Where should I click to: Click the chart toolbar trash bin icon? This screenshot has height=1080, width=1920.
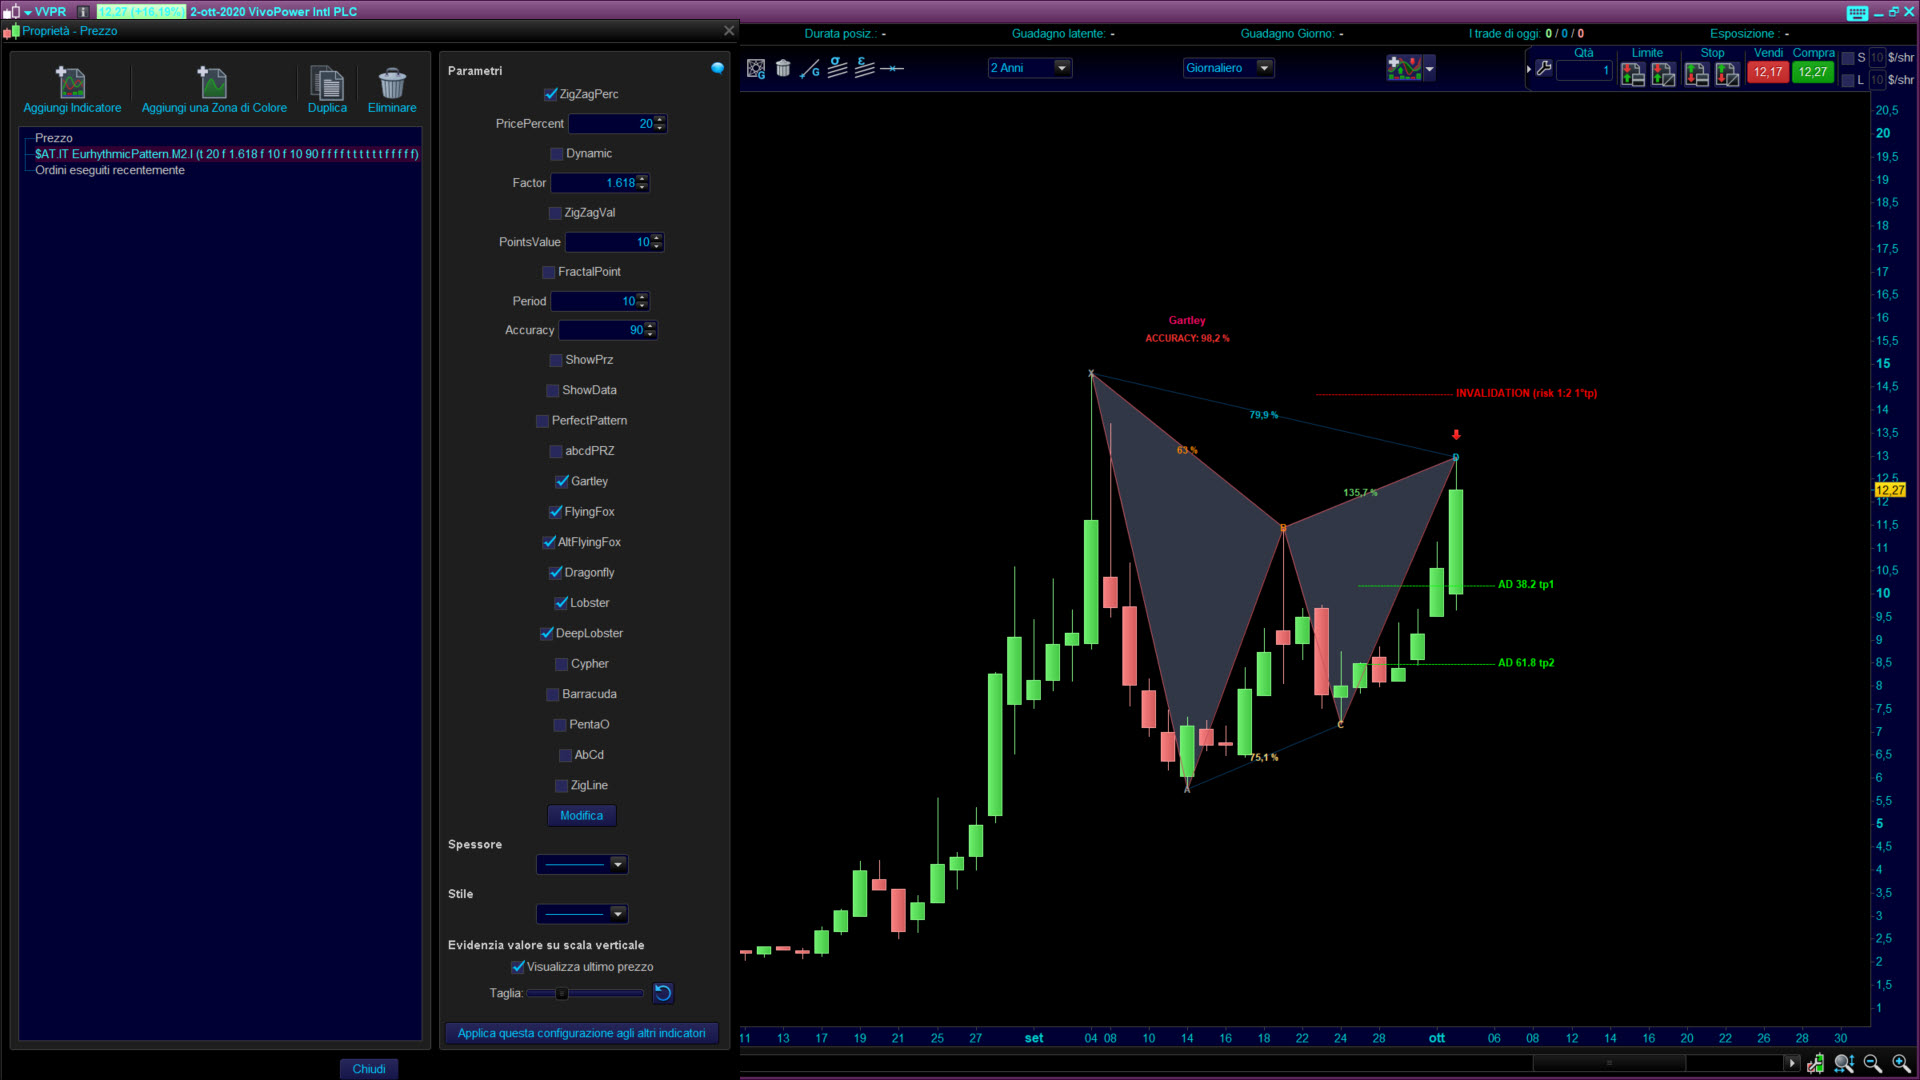[783, 68]
